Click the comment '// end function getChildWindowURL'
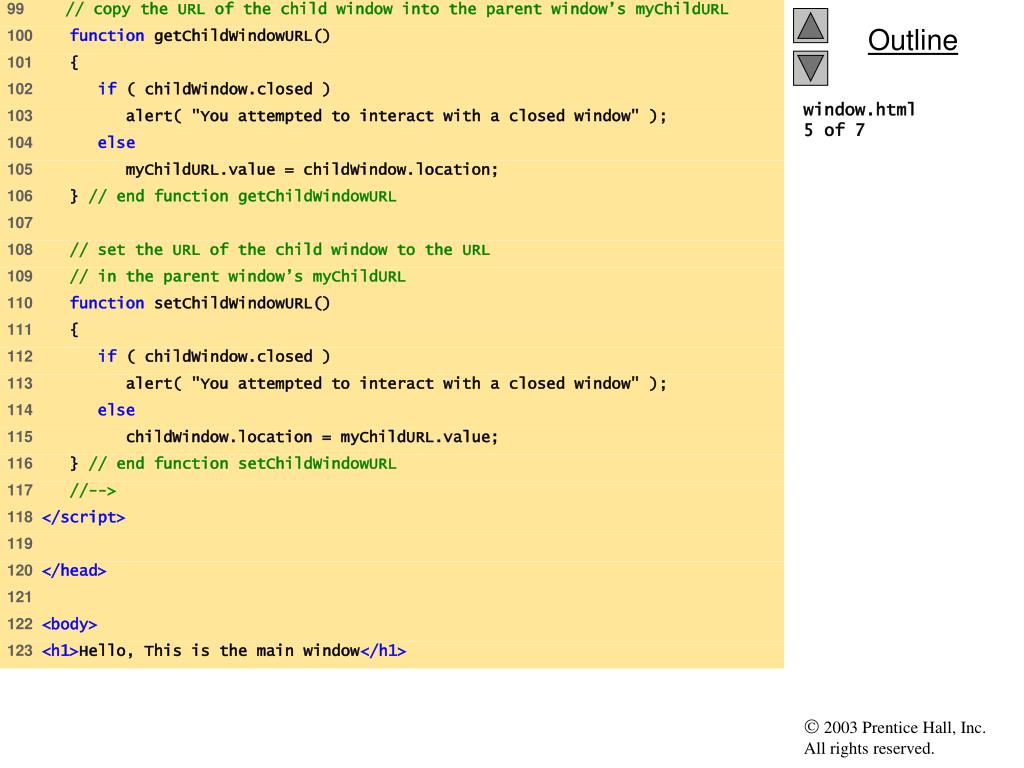Screen dimensions: 1024x768 (242, 196)
